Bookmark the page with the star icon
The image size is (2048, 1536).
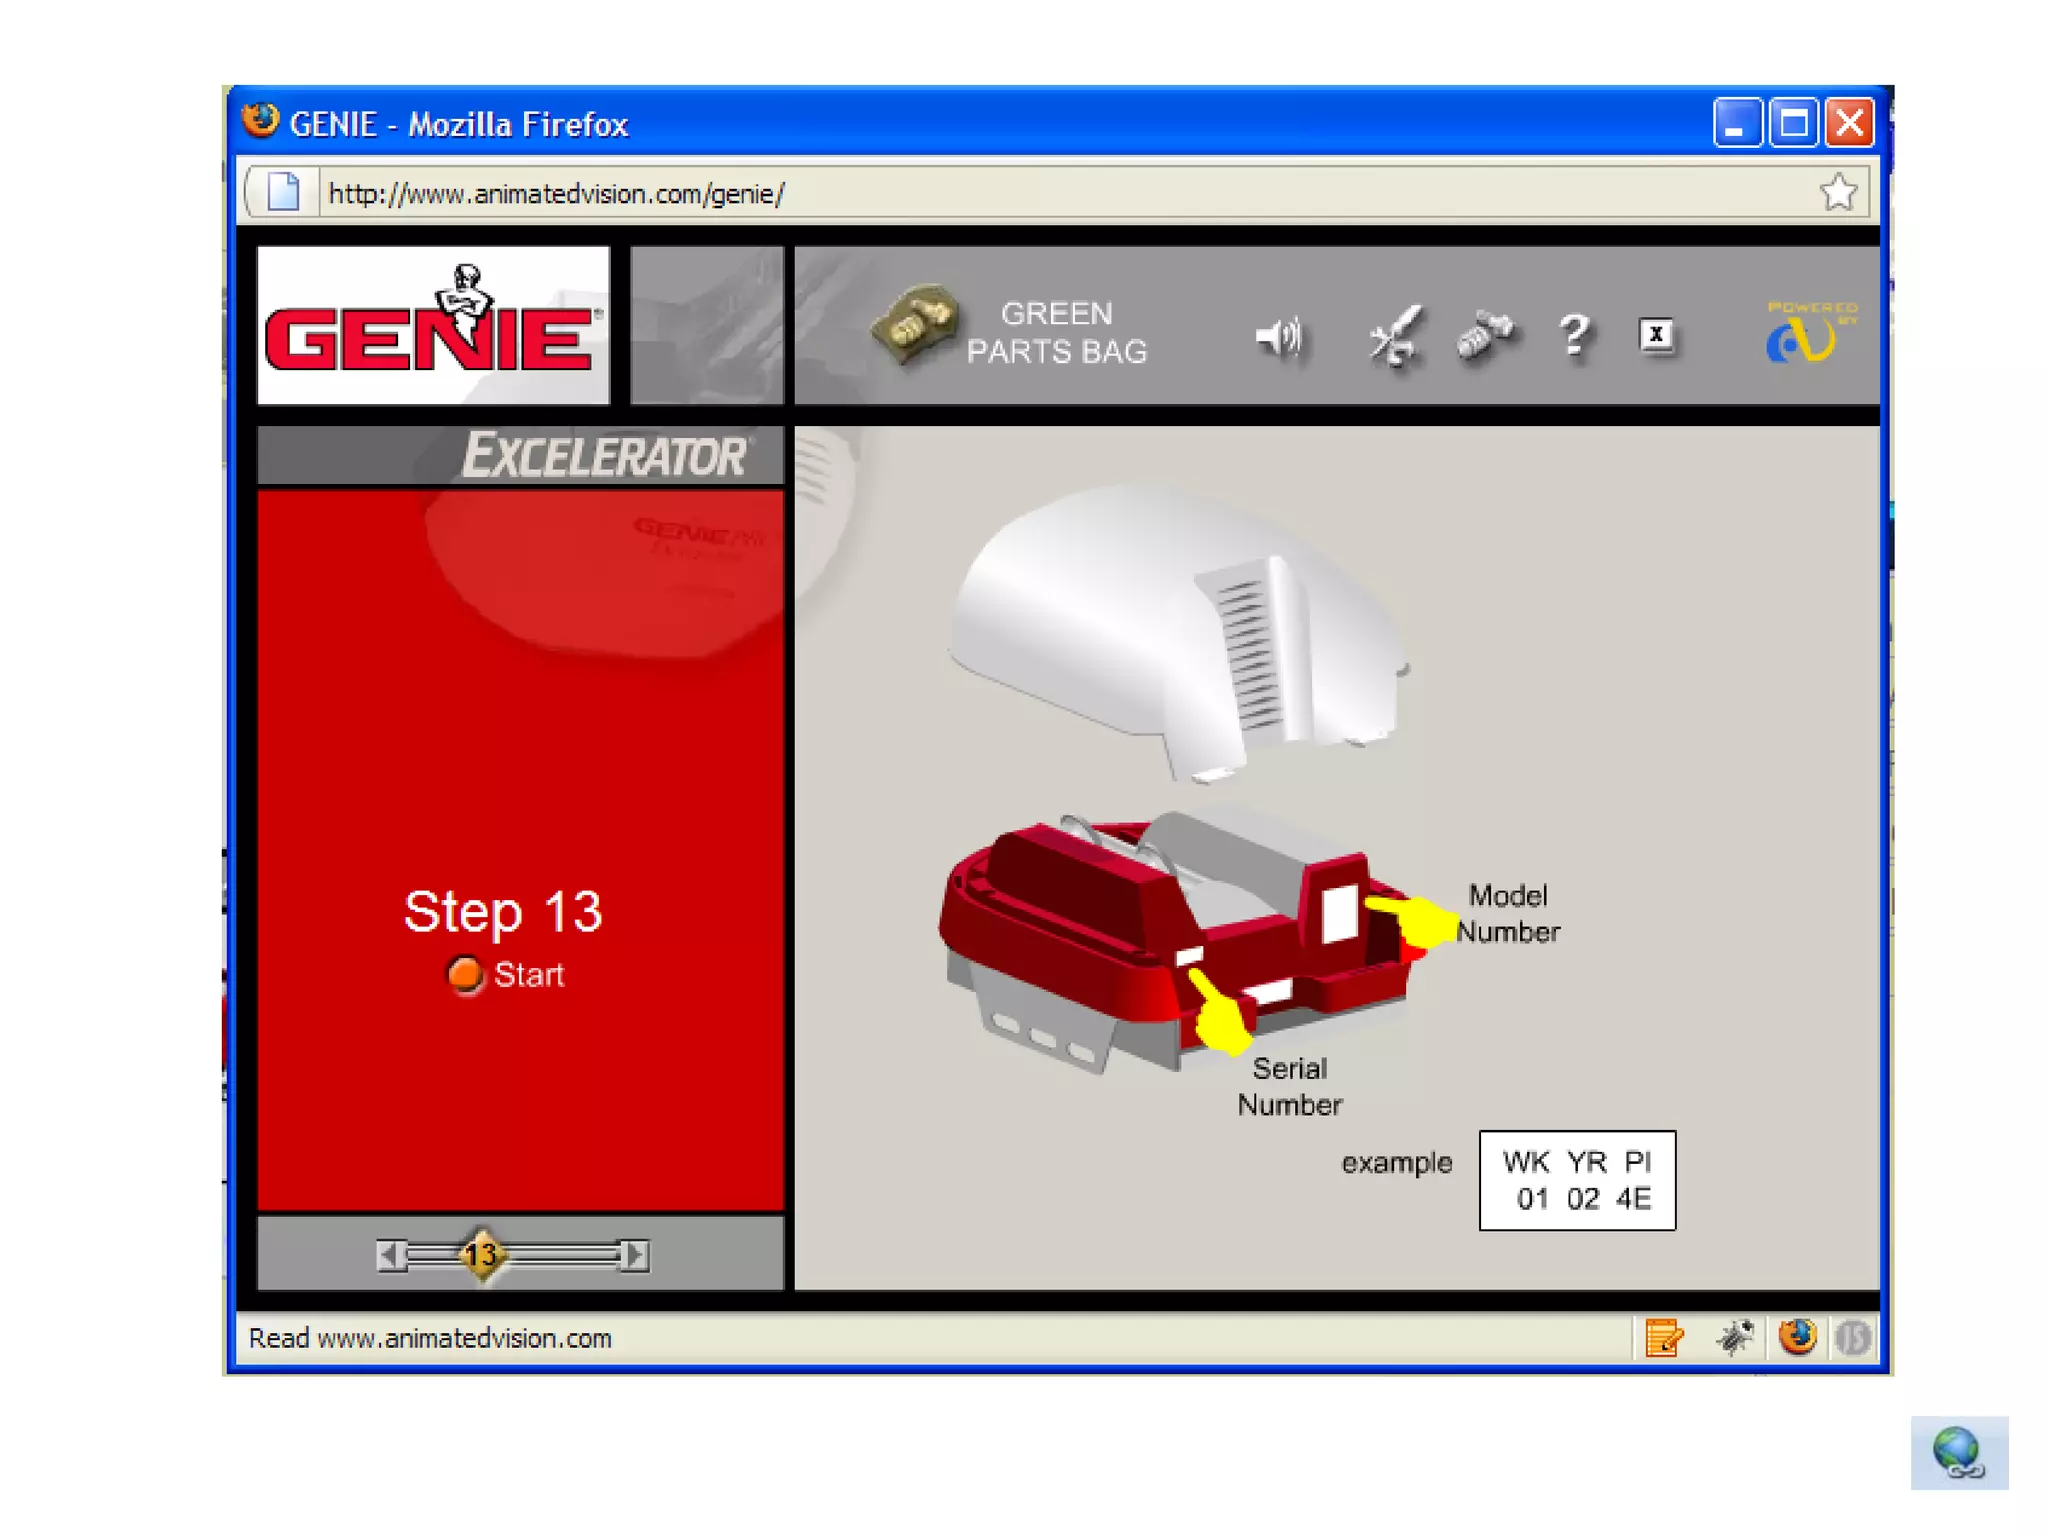click(1838, 192)
